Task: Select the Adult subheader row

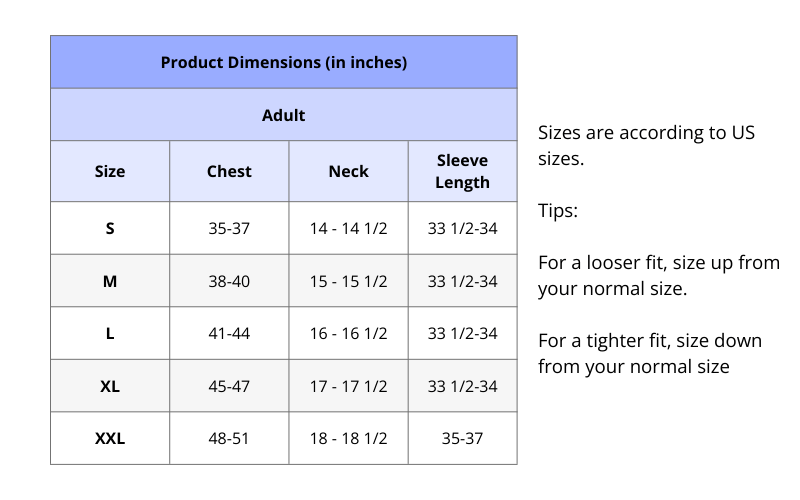Action: pos(284,115)
